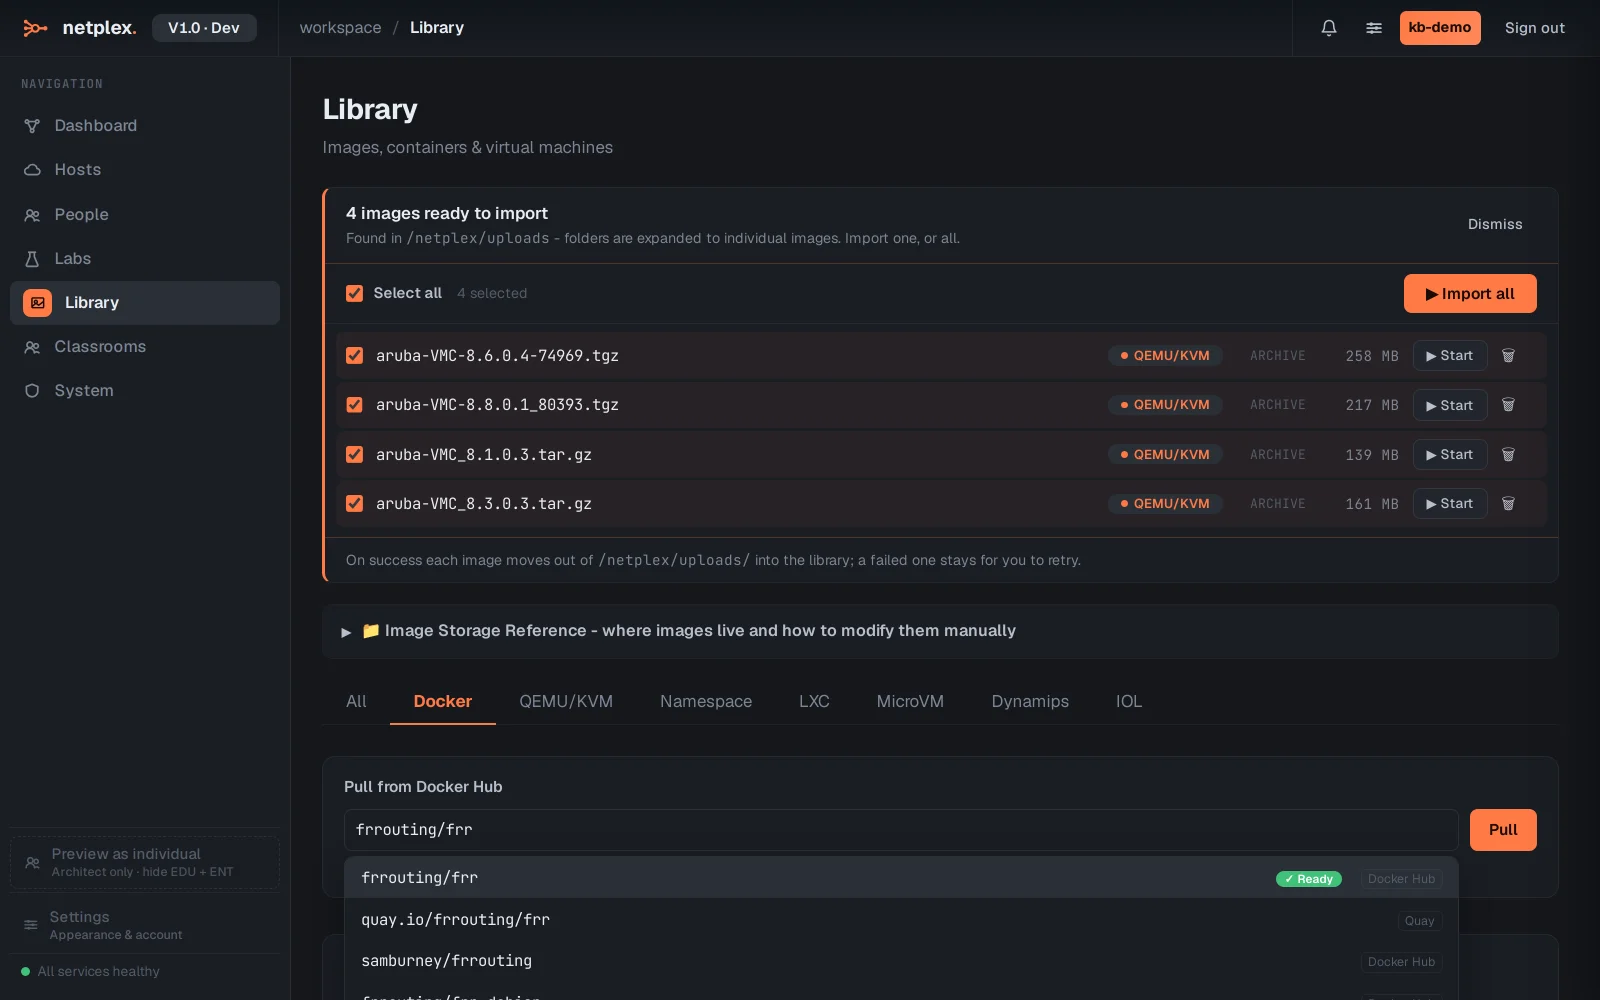Click Preview as individual option
This screenshot has width=1600, height=1000.
145,862
